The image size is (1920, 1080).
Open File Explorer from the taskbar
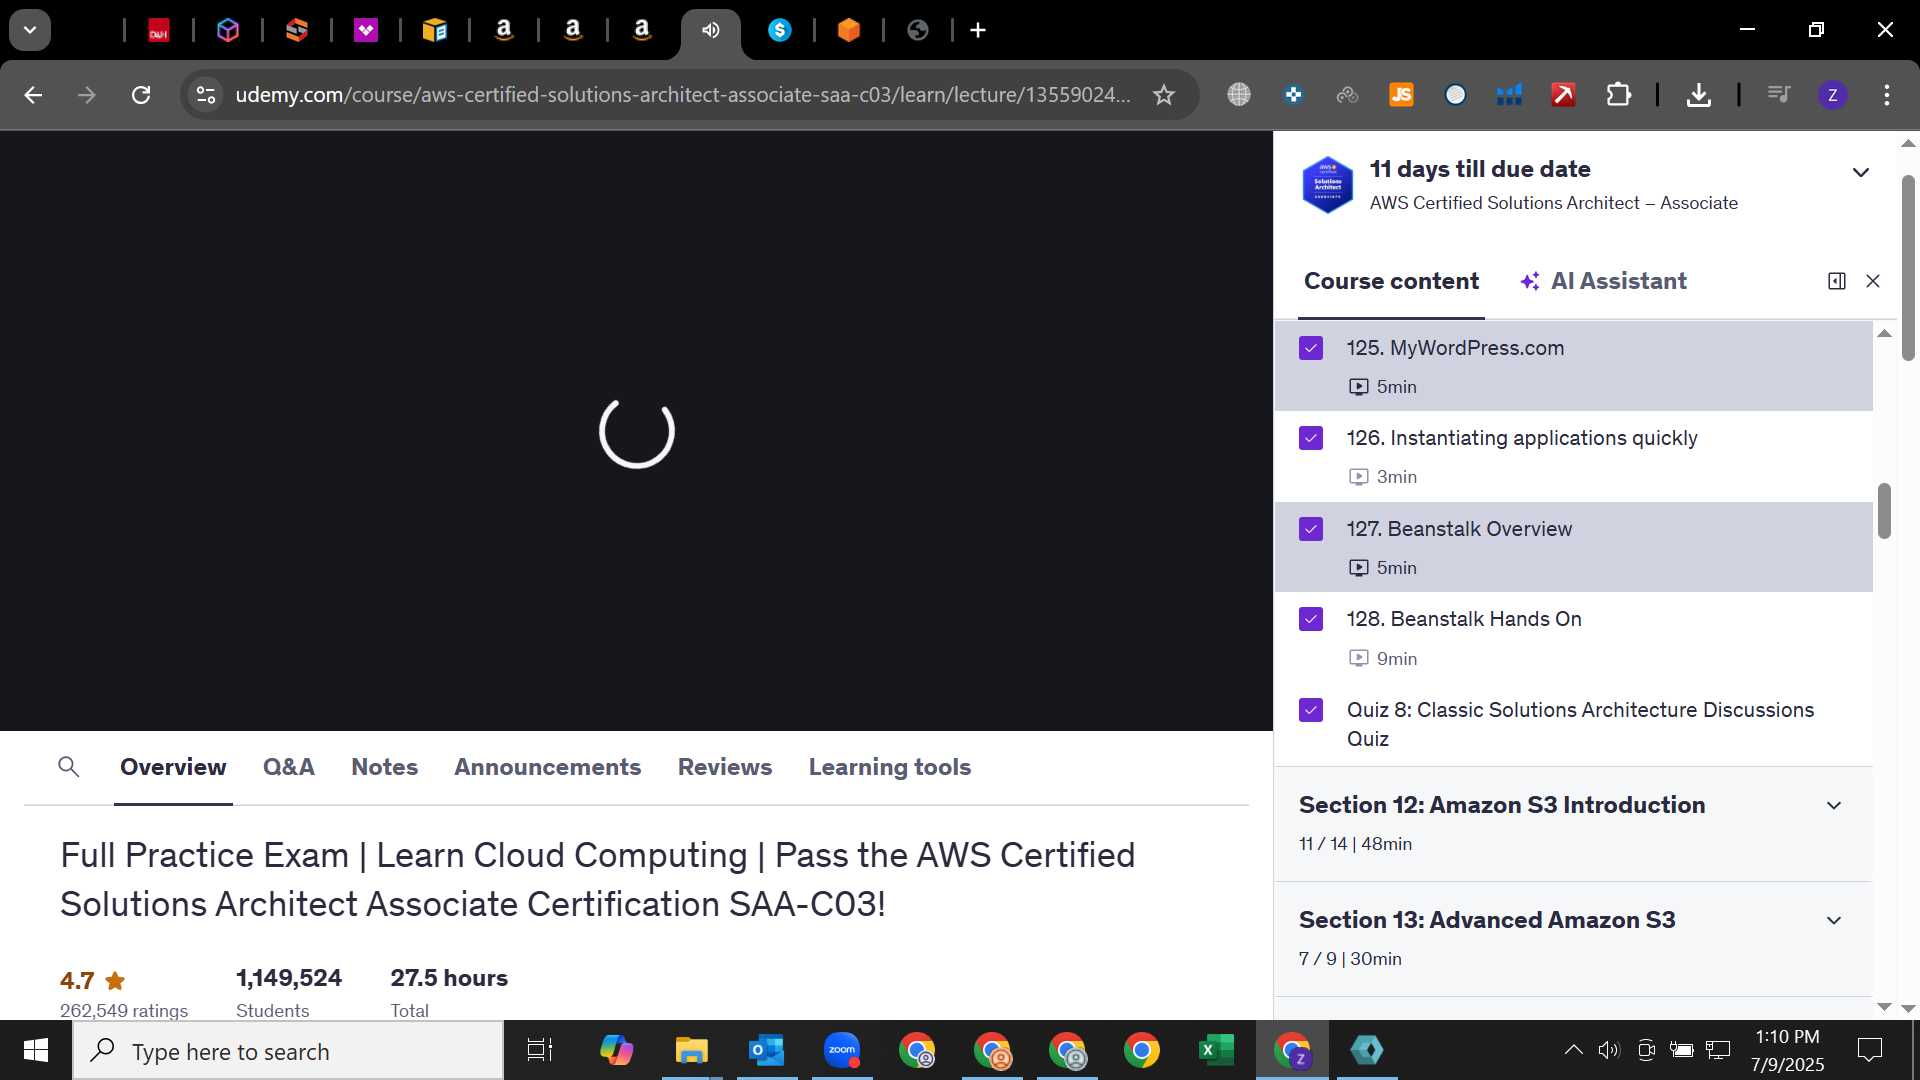[x=691, y=1051]
